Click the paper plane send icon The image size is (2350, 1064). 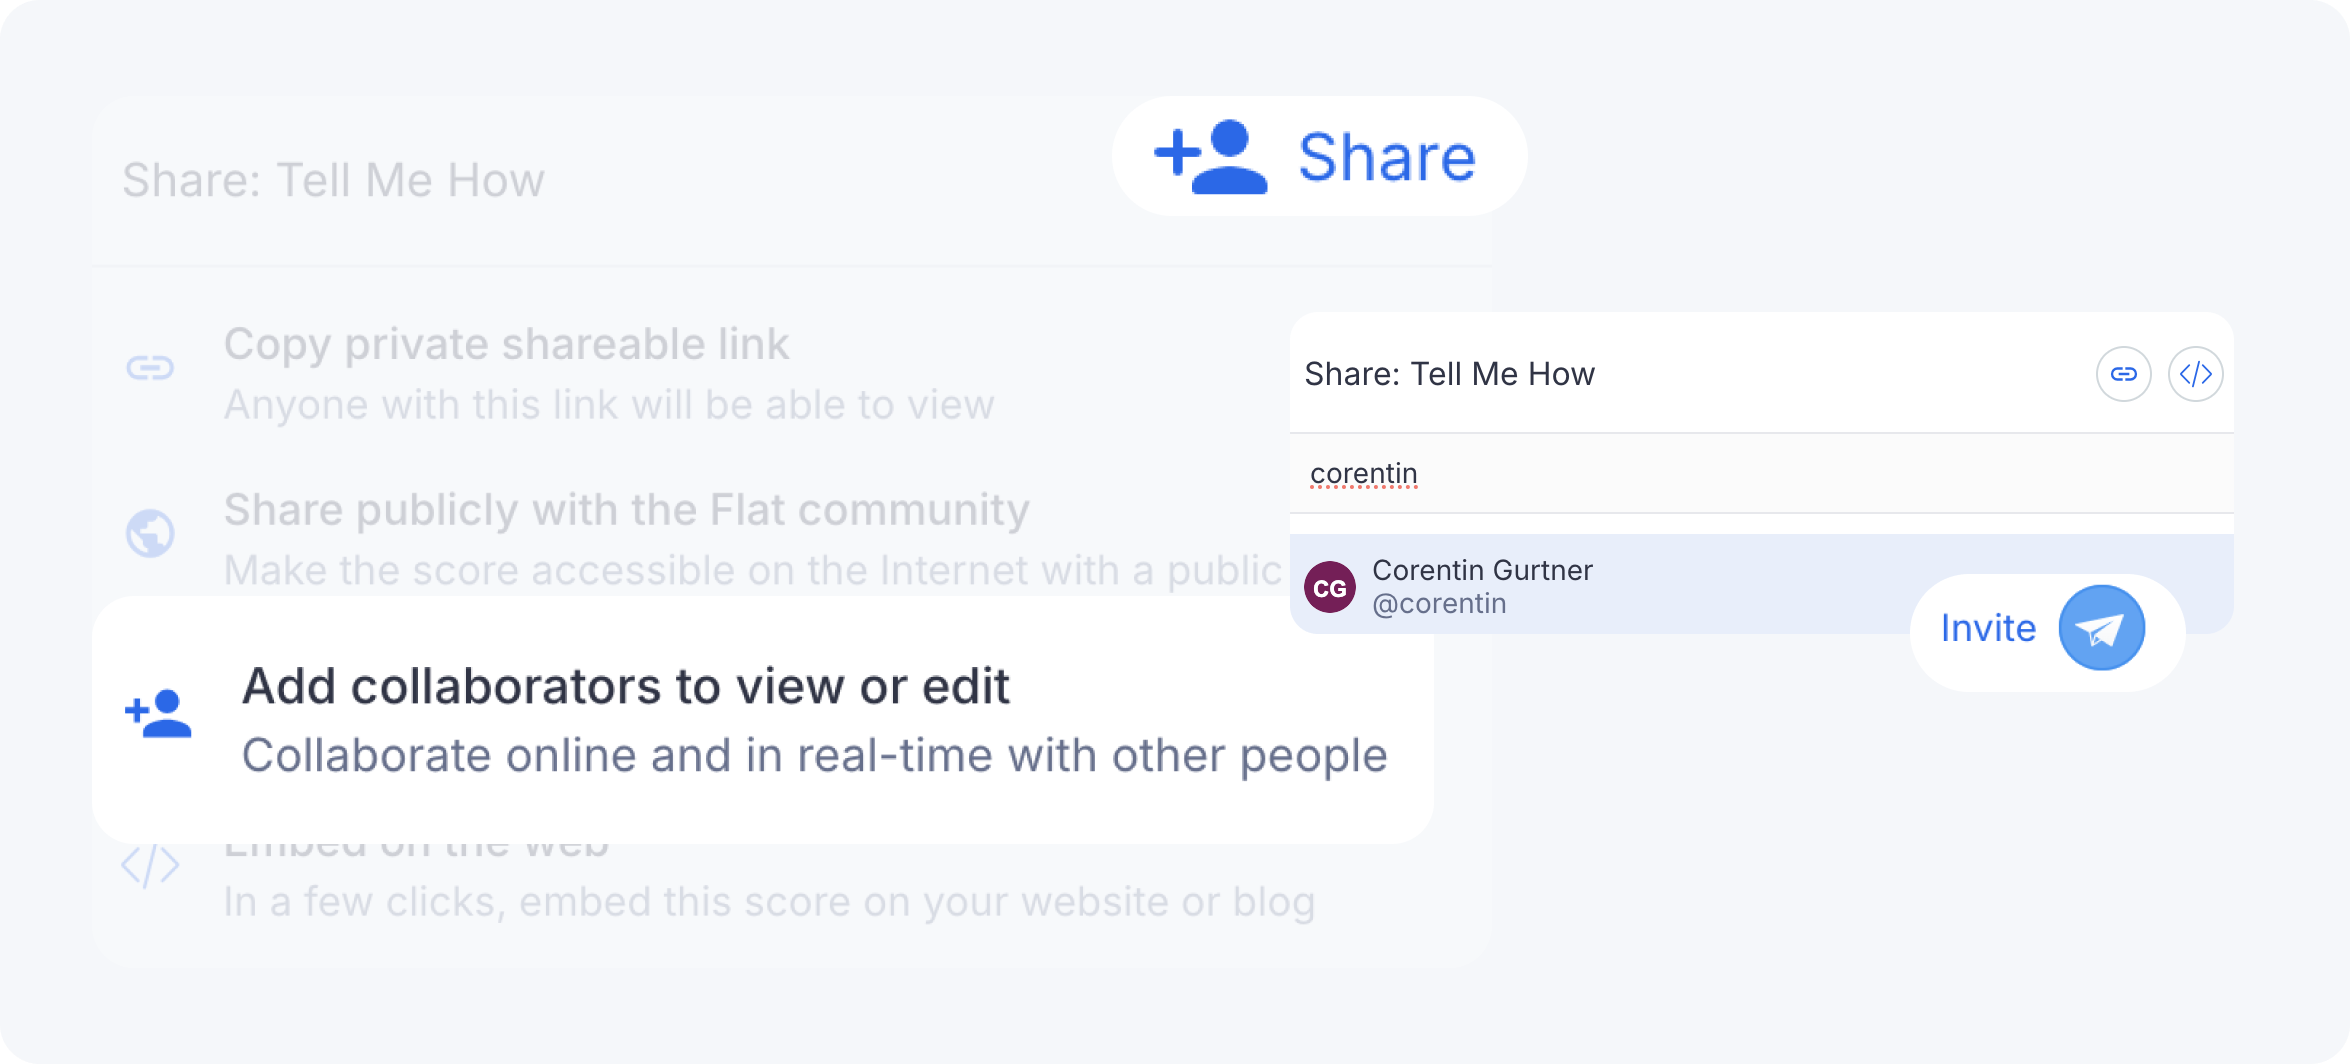point(2101,629)
